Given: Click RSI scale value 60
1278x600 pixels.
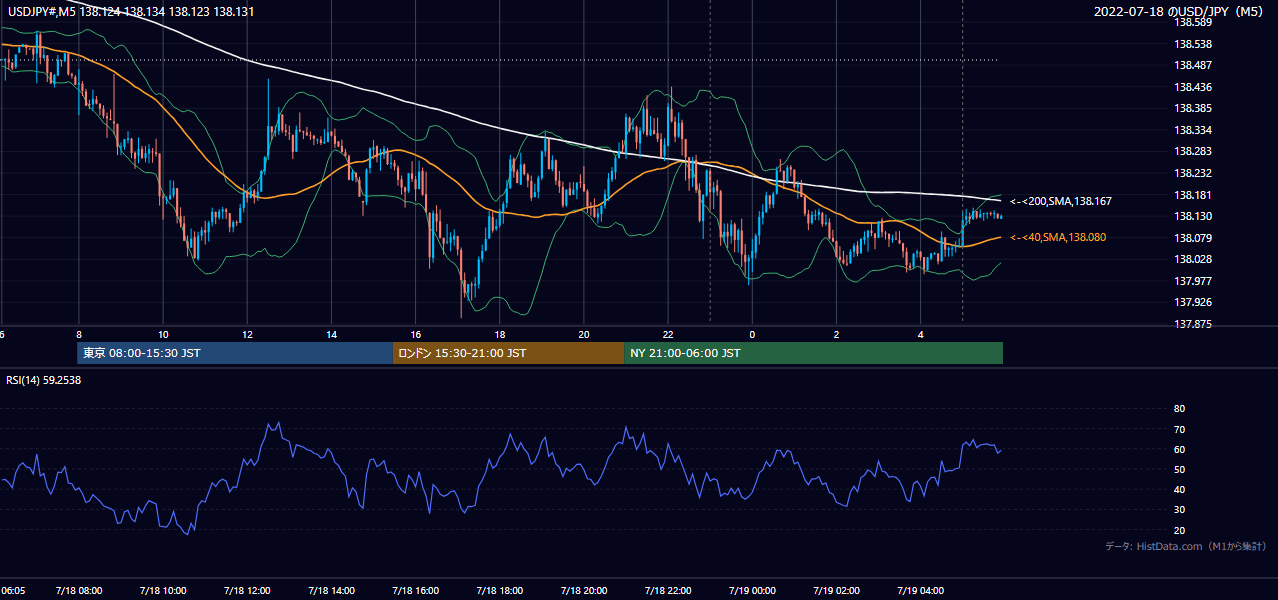Looking at the screenshot, I should (1180, 449).
